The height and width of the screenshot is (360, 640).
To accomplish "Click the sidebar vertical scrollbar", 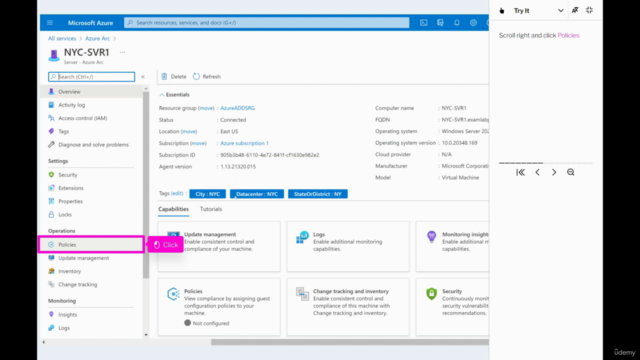I will (x=146, y=185).
